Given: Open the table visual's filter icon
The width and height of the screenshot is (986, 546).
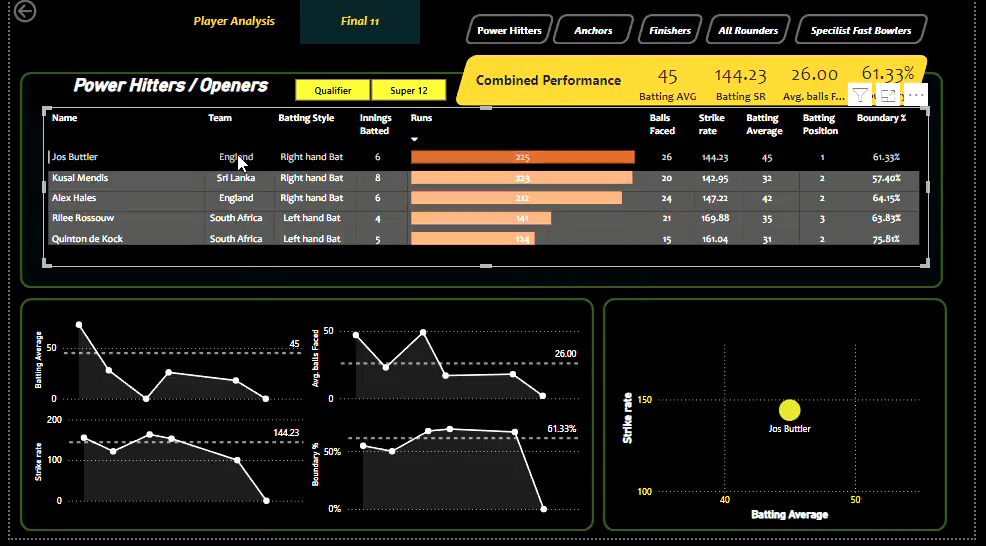Looking at the screenshot, I should [860, 95].
